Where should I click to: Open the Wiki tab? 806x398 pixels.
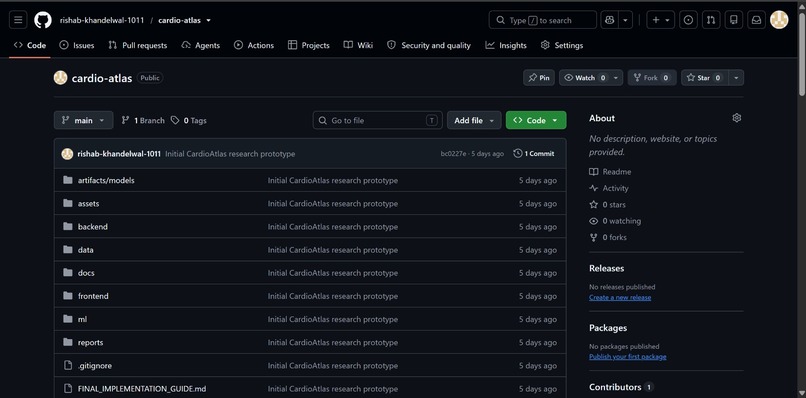[x=358, y=45]
